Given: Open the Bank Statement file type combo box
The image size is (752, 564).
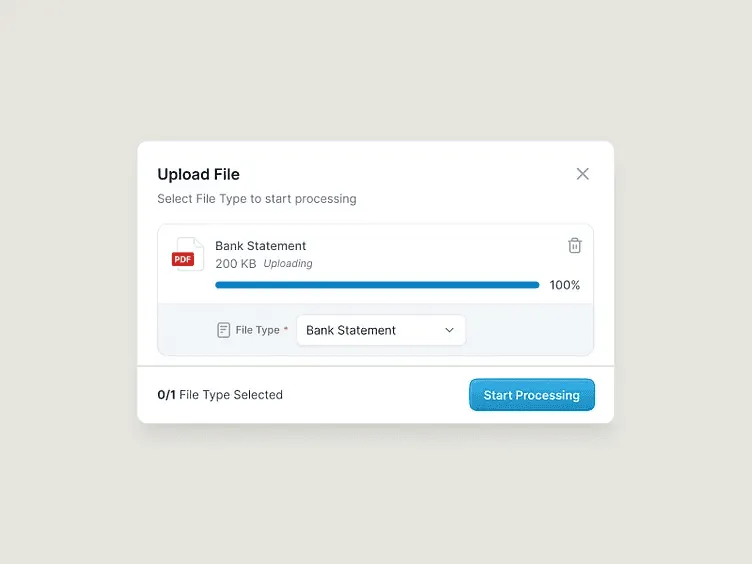Looking at the screenshot, I should [381, 330].
